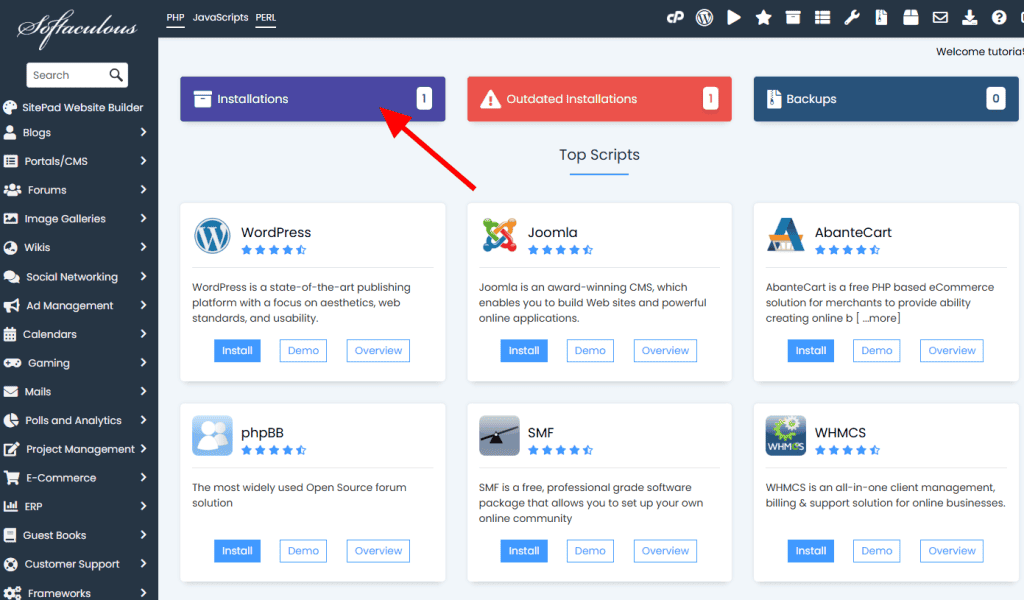The image size is (1024, 600).
Task: Switch to the JavaScripts tab
Action: tap(220, 18)
